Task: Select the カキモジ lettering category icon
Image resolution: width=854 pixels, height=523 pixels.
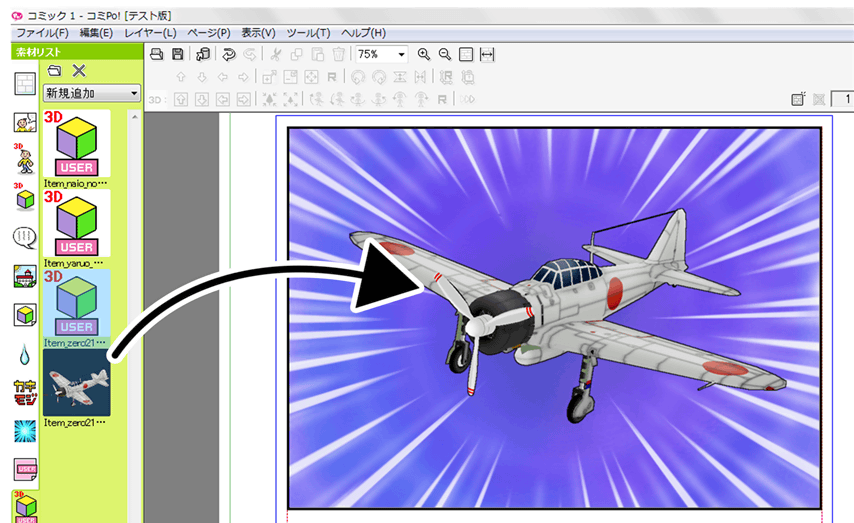Action: point(25,392)
